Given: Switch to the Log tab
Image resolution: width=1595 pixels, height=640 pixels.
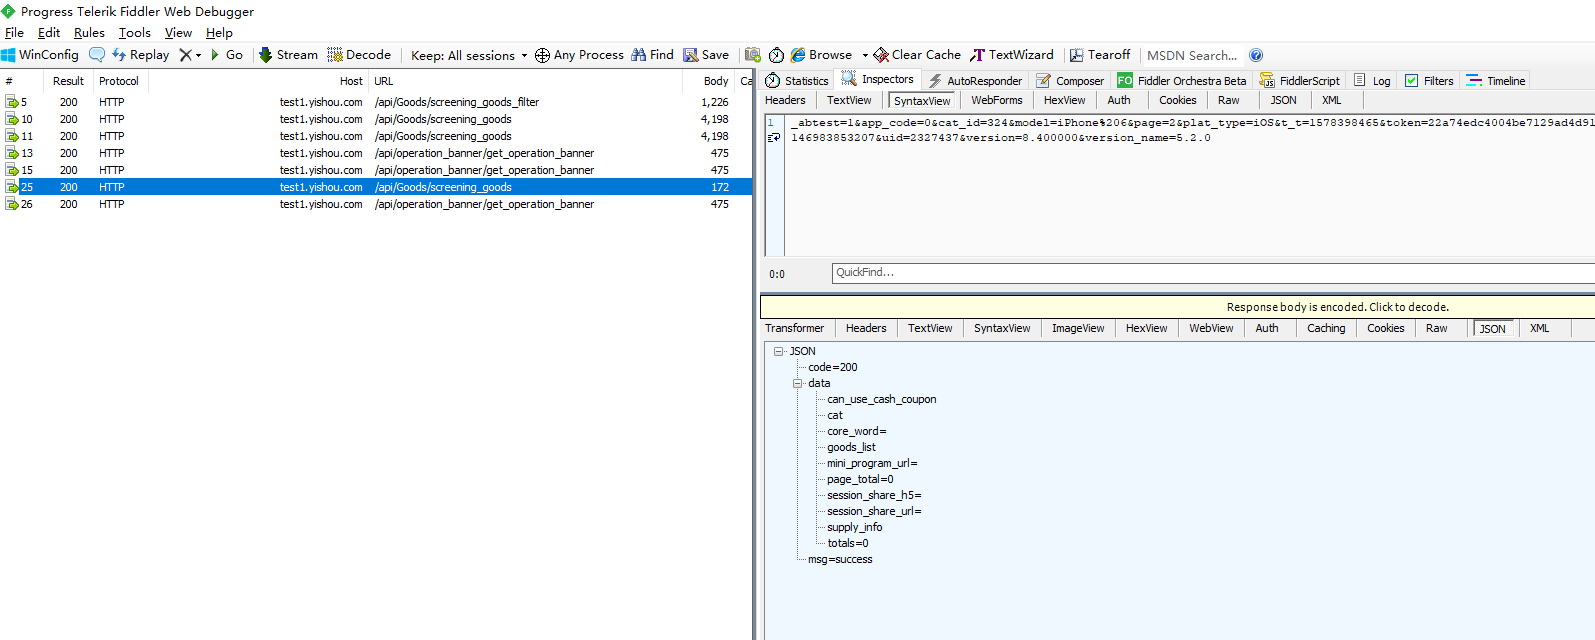Looking at the screenshot, I should point(1372,80).
